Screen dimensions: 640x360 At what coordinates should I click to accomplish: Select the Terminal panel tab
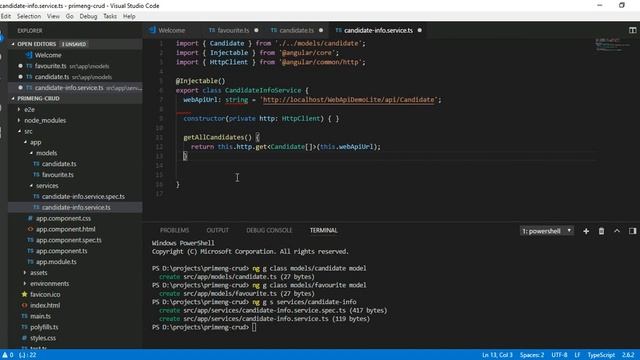point(324,231)
